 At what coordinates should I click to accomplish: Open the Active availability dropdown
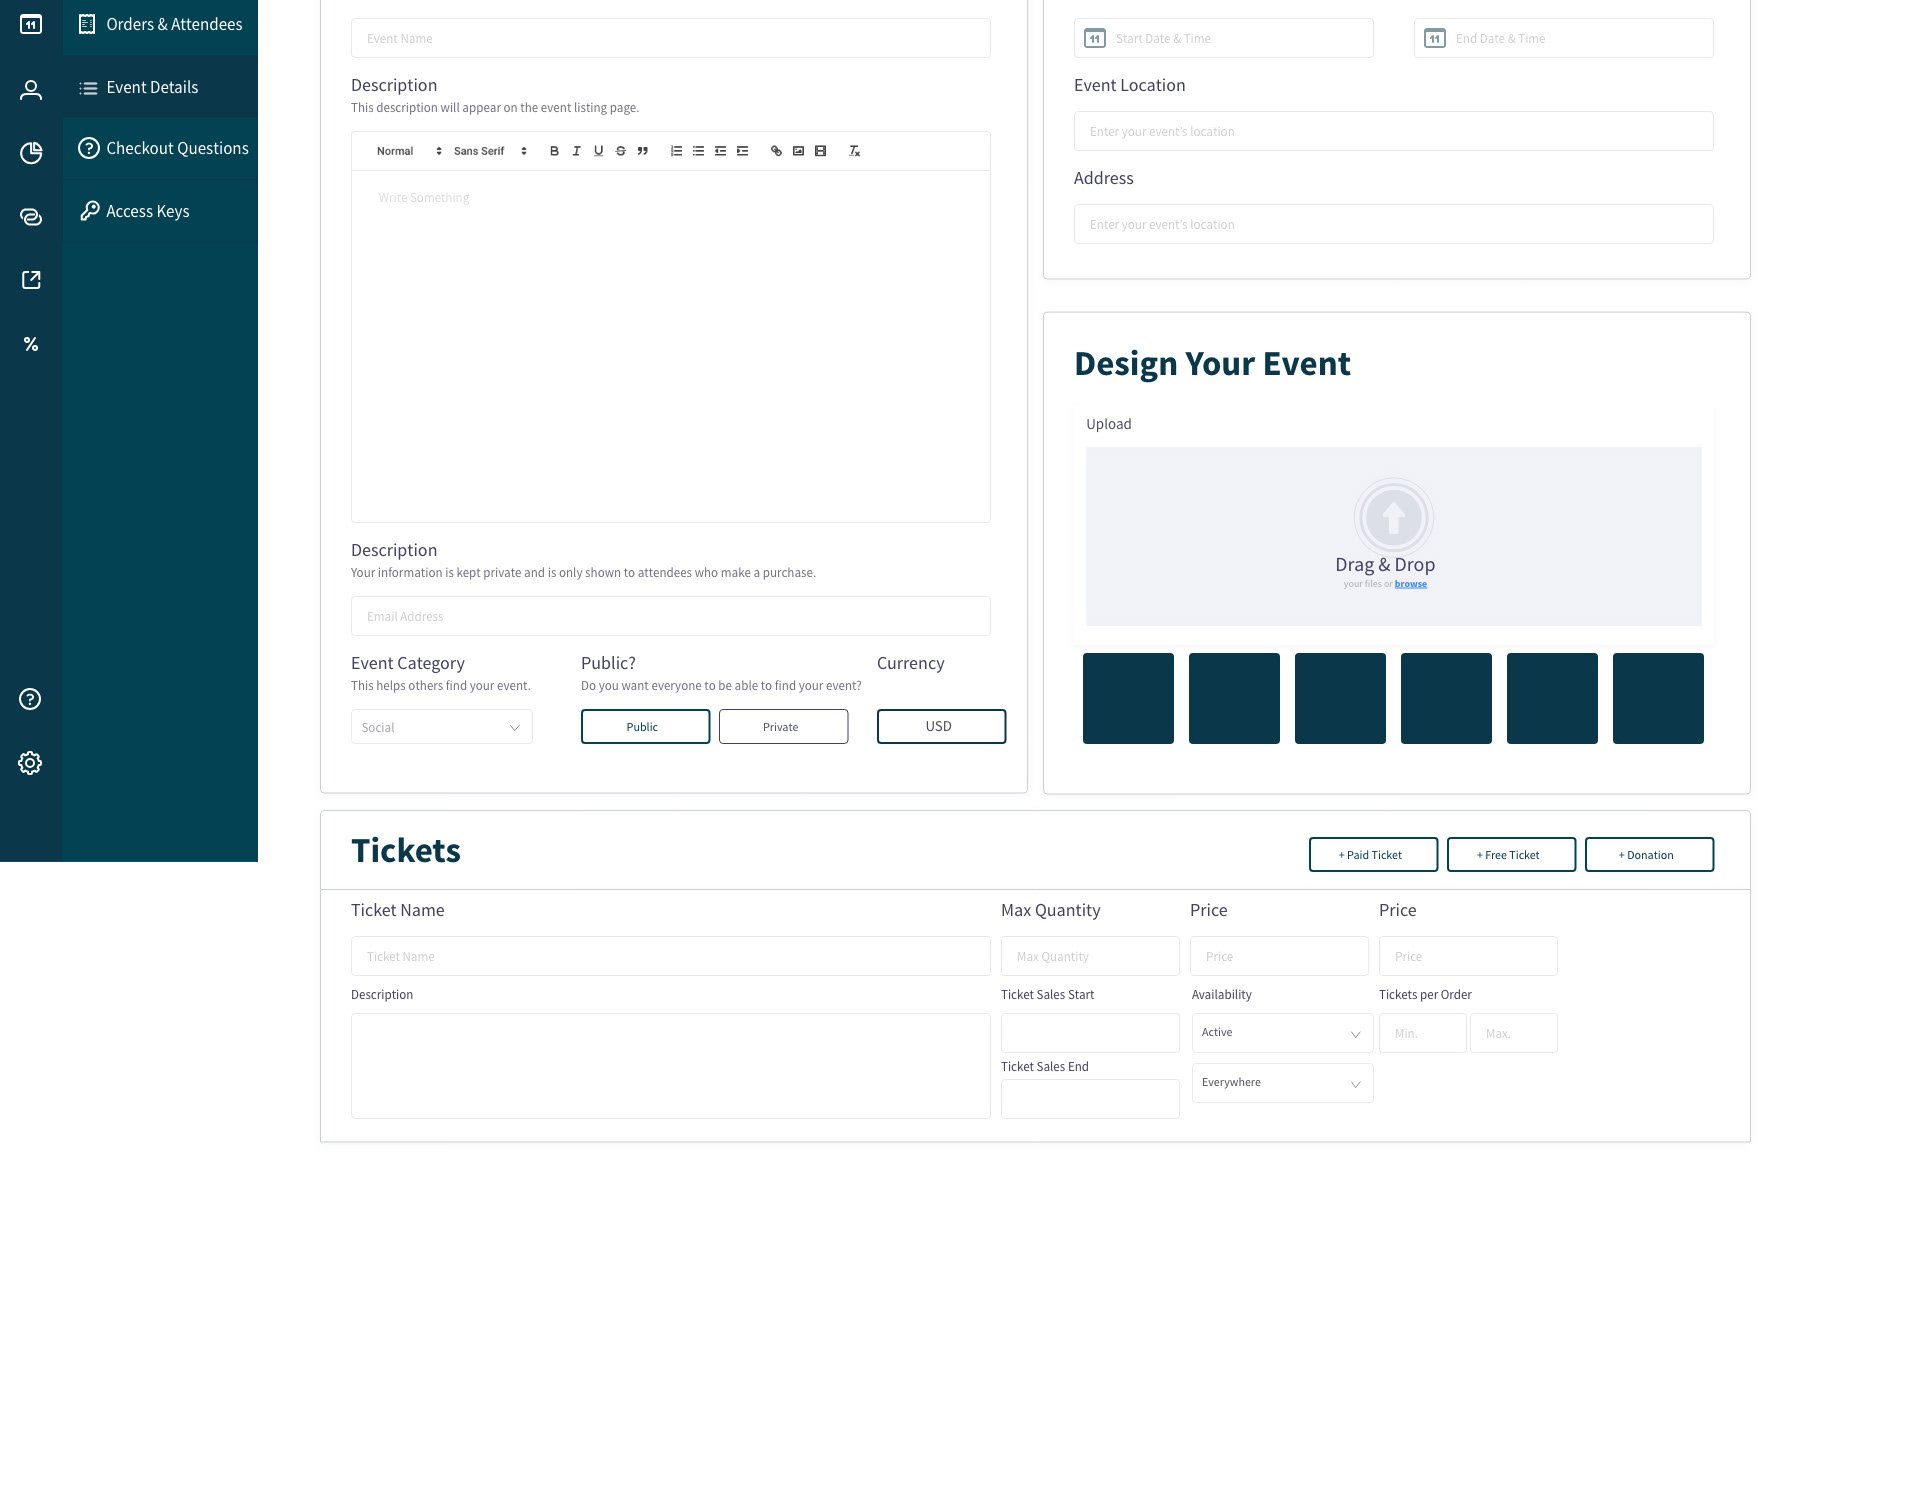point(1282,1033)
